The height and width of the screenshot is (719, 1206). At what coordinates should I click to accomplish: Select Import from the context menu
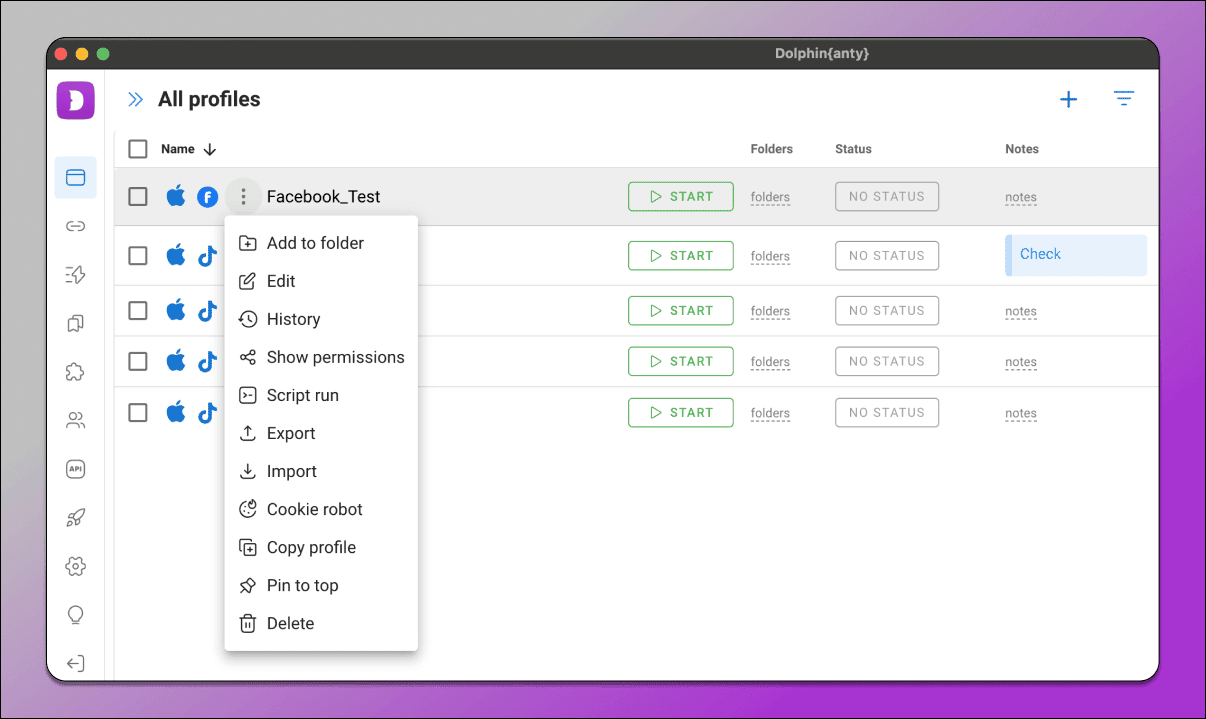321,471
